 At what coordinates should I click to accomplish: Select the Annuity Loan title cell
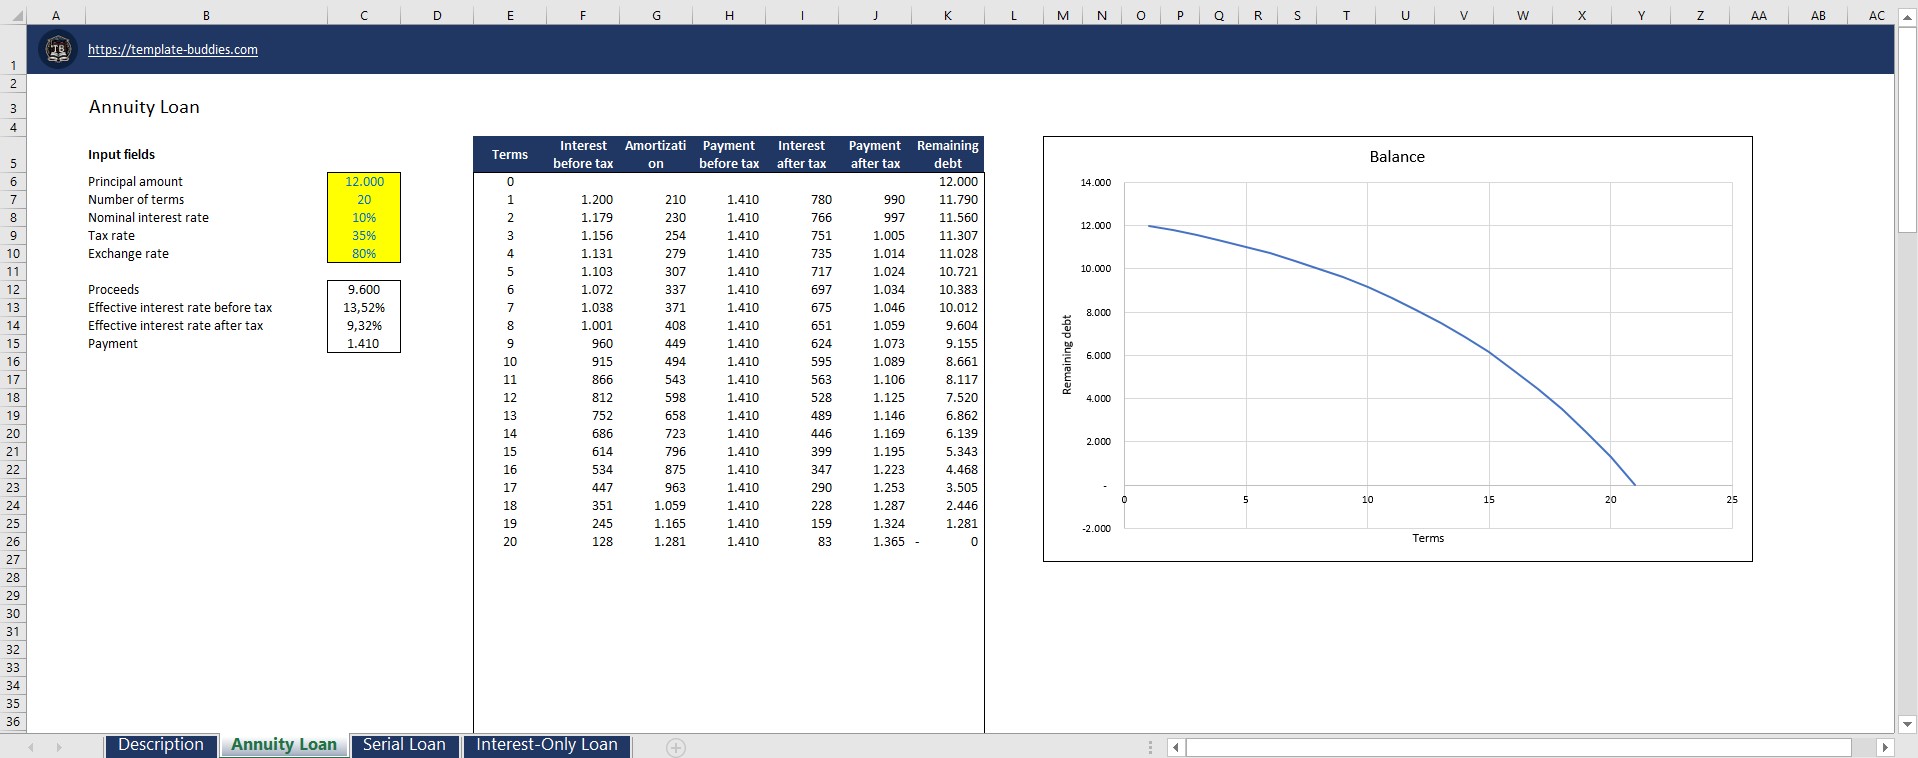pos(144,107)
